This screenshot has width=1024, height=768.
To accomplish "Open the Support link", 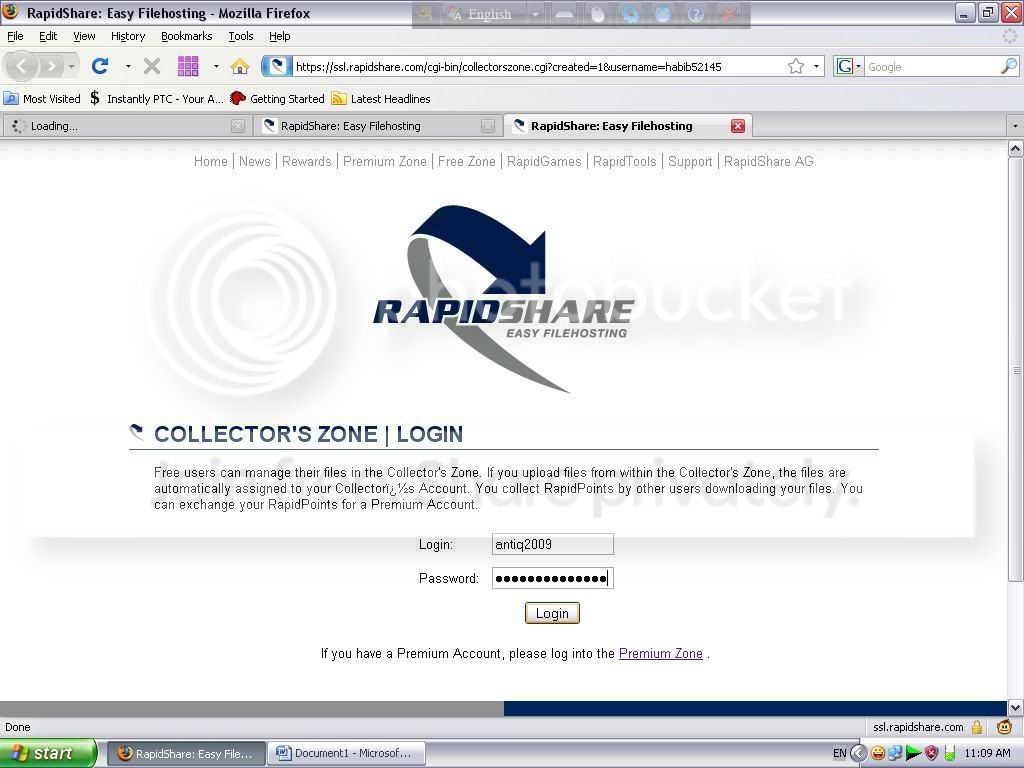I will pos(690,161).
